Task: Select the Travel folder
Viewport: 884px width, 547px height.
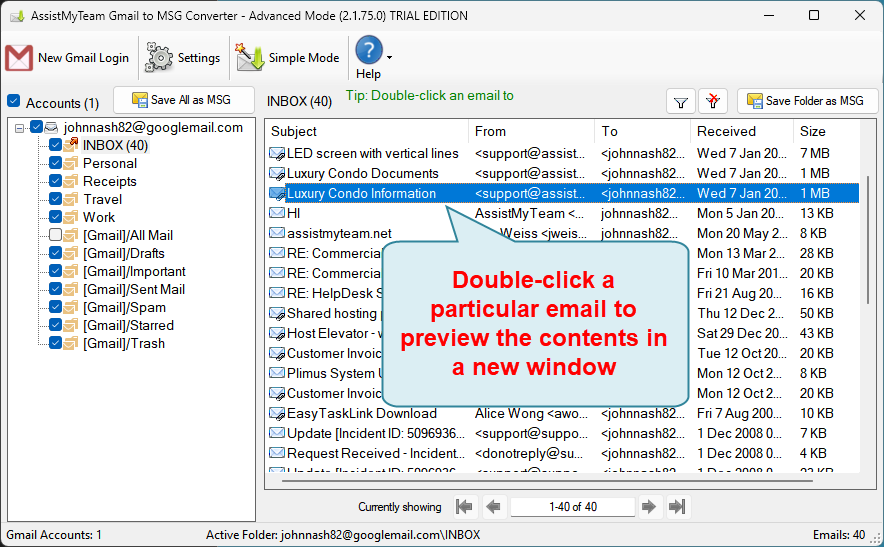Action: point(103,199)
